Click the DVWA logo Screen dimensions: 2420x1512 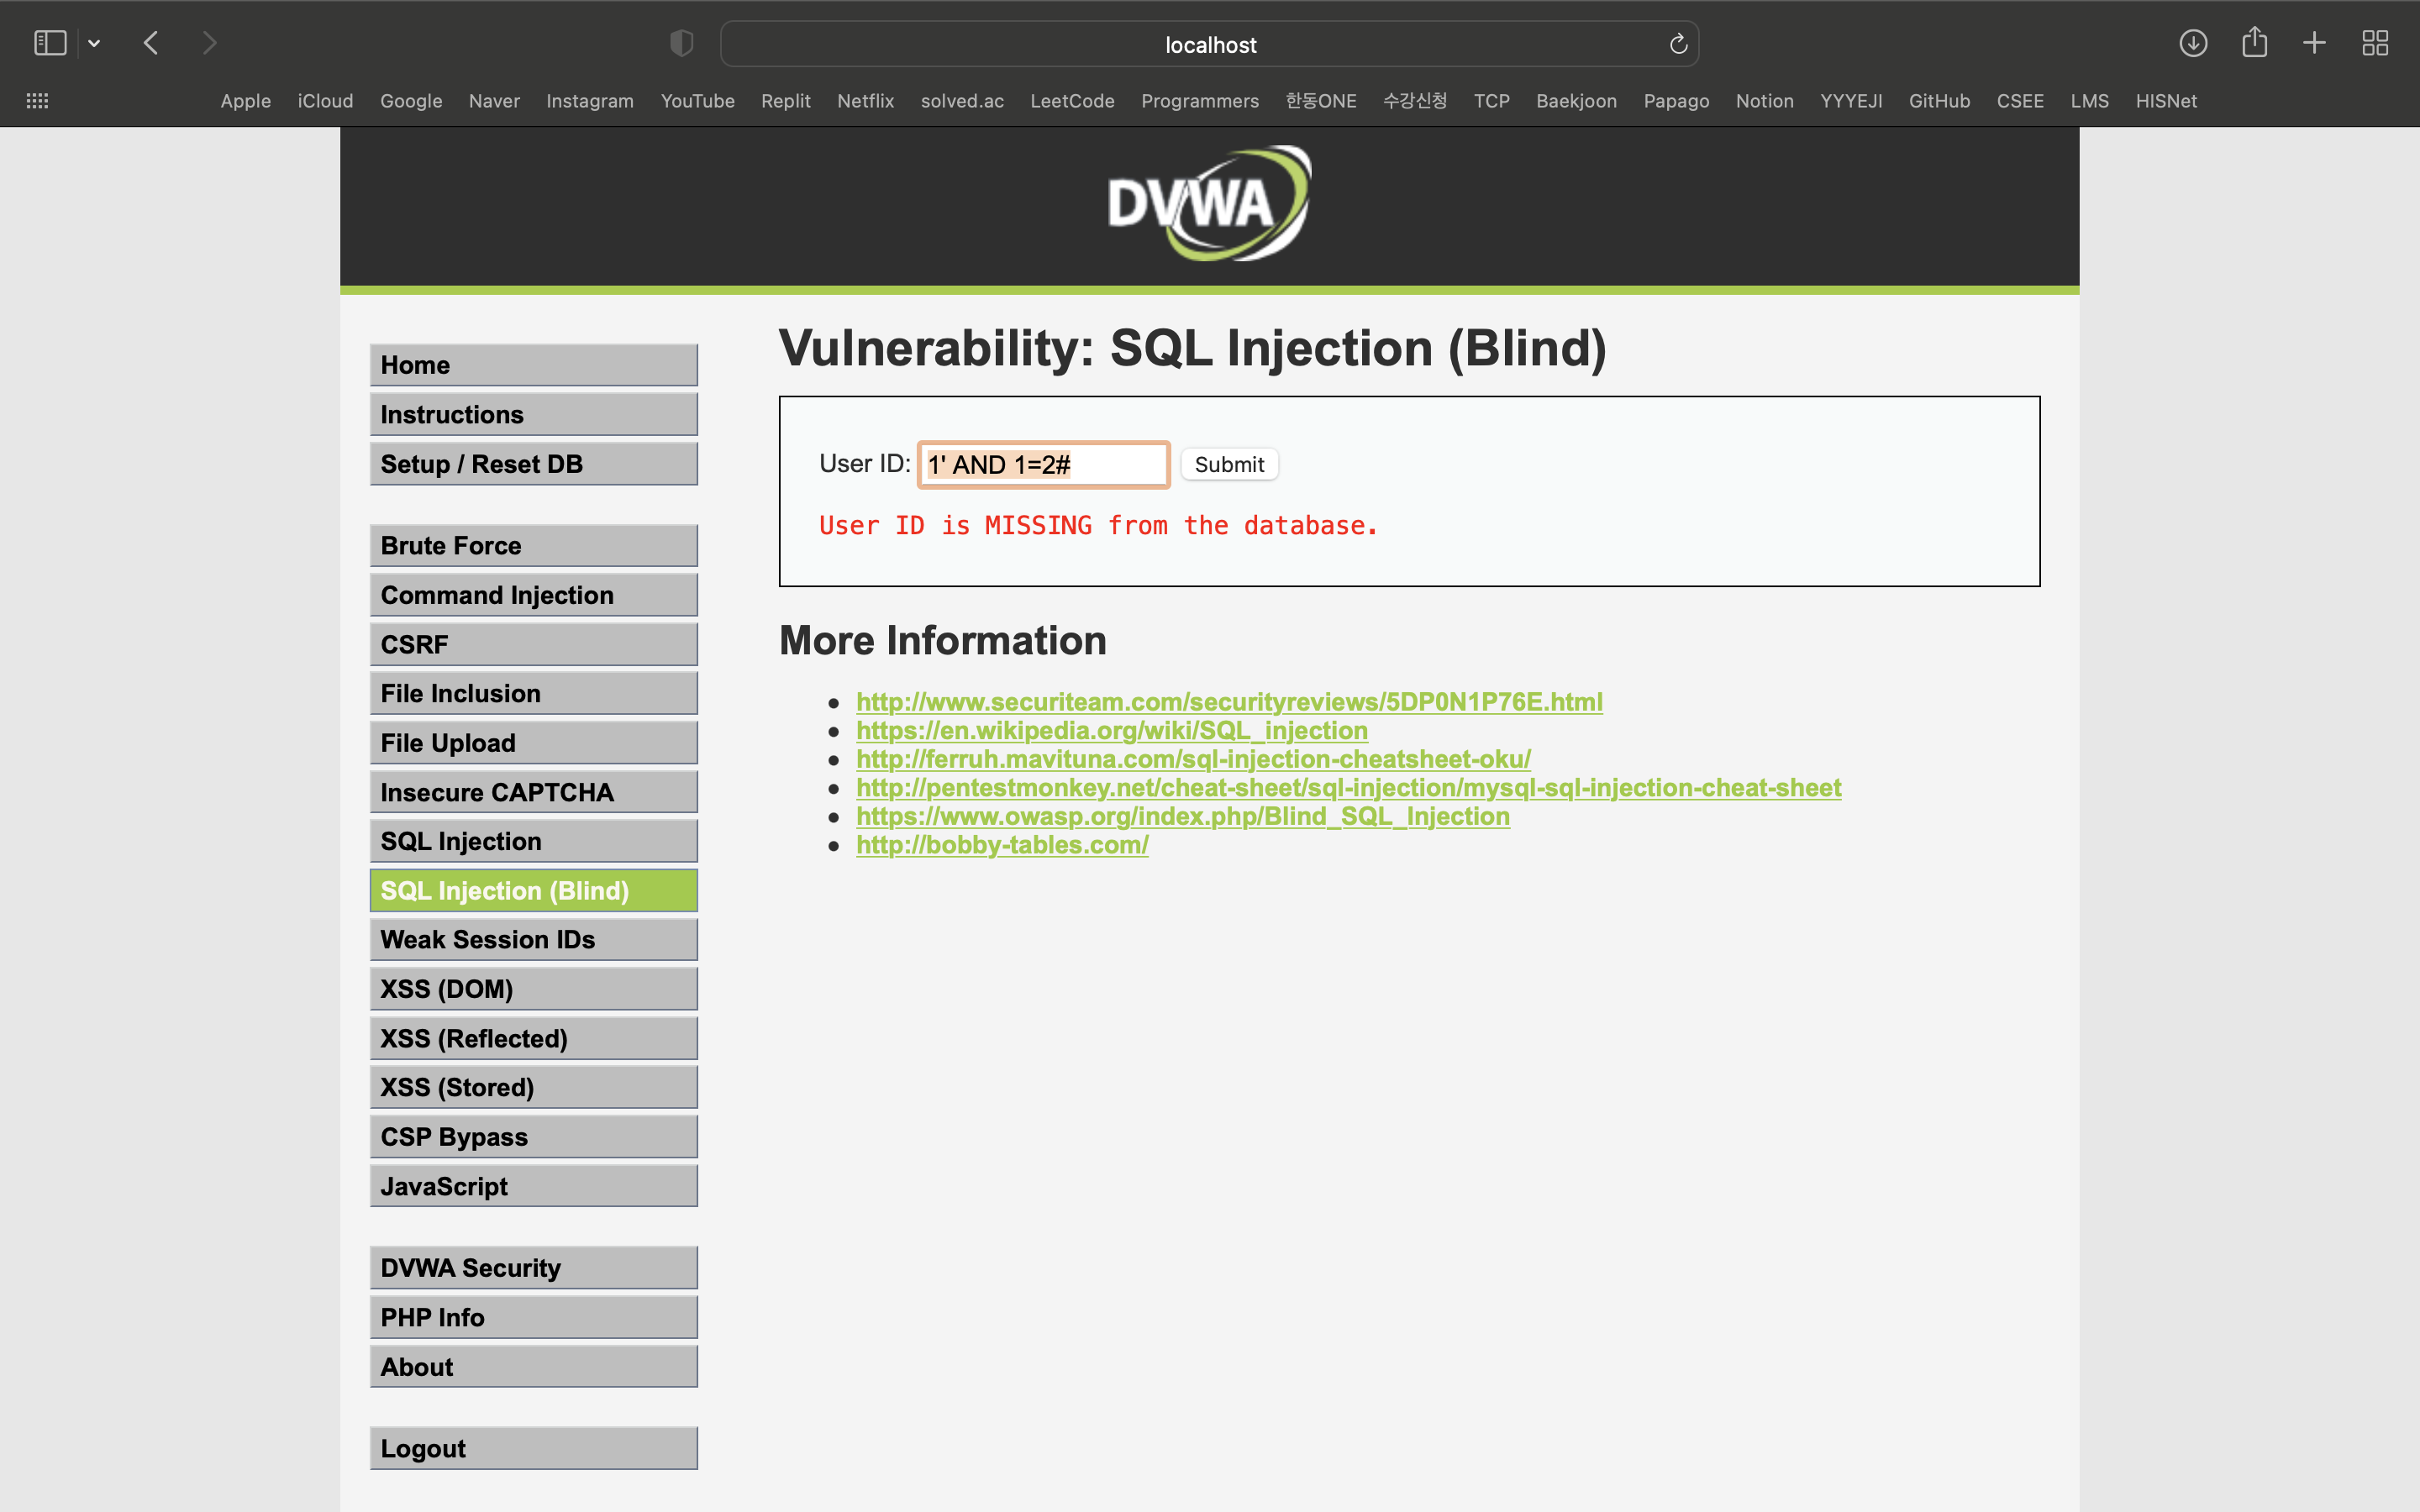click(1209, 204)
